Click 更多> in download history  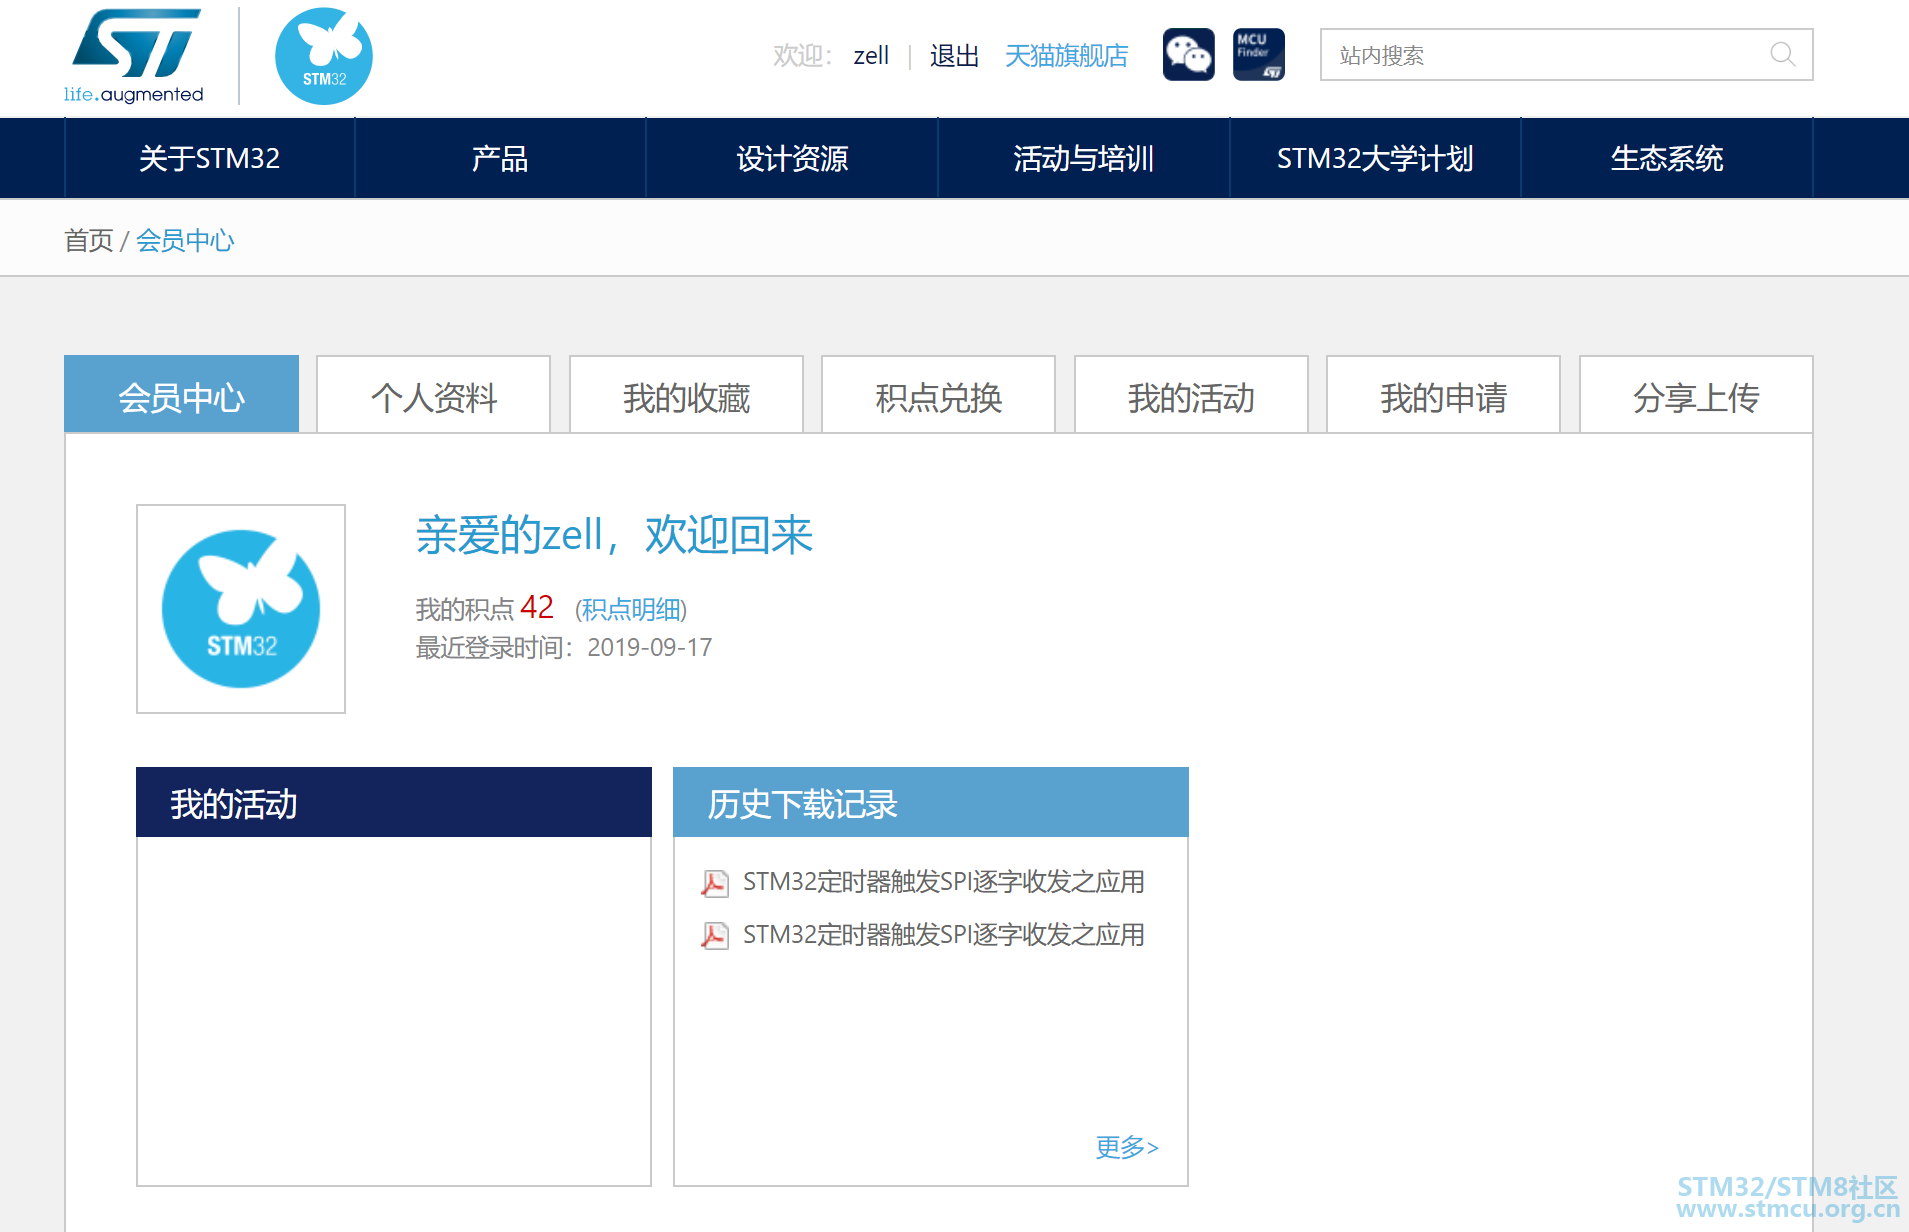(1127, 1147)
